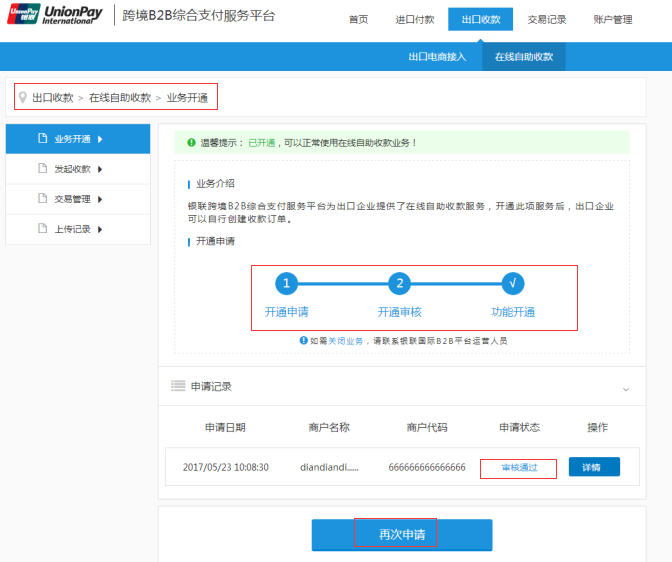
Task: Collapse the 申请记录 section chevron
Action: [x=626, y=388]
